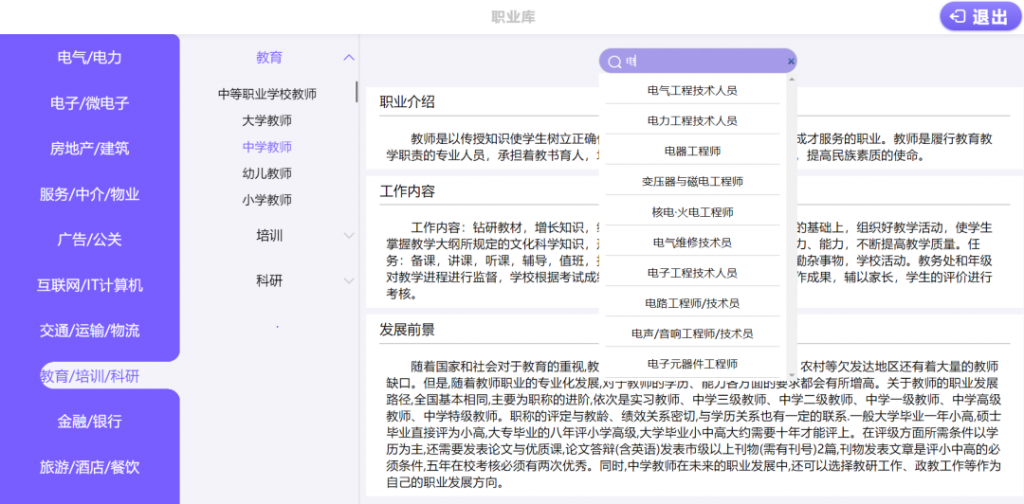The height and width of the screenshot is (504, 1024).
Task: Click the search results dropdown scrollbar
Action: coord(792,227)
